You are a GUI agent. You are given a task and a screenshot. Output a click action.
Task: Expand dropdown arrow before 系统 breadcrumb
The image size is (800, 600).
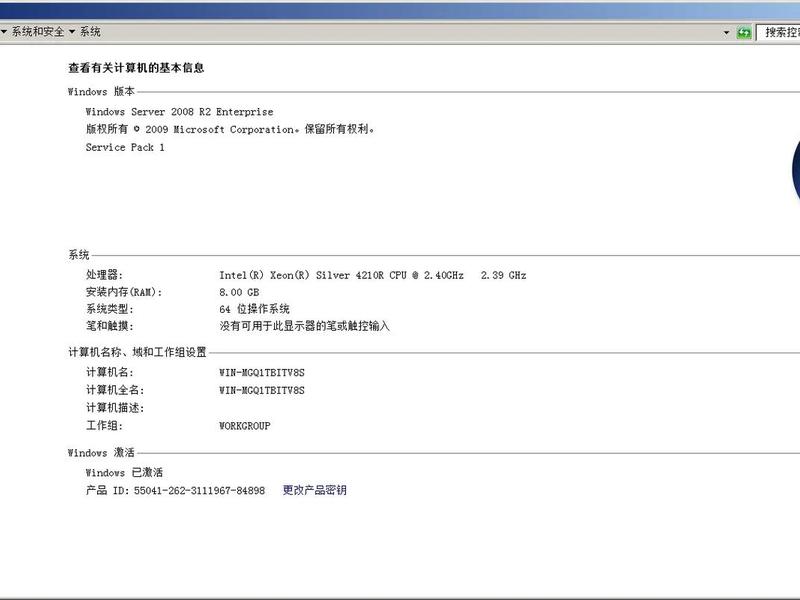72,32
